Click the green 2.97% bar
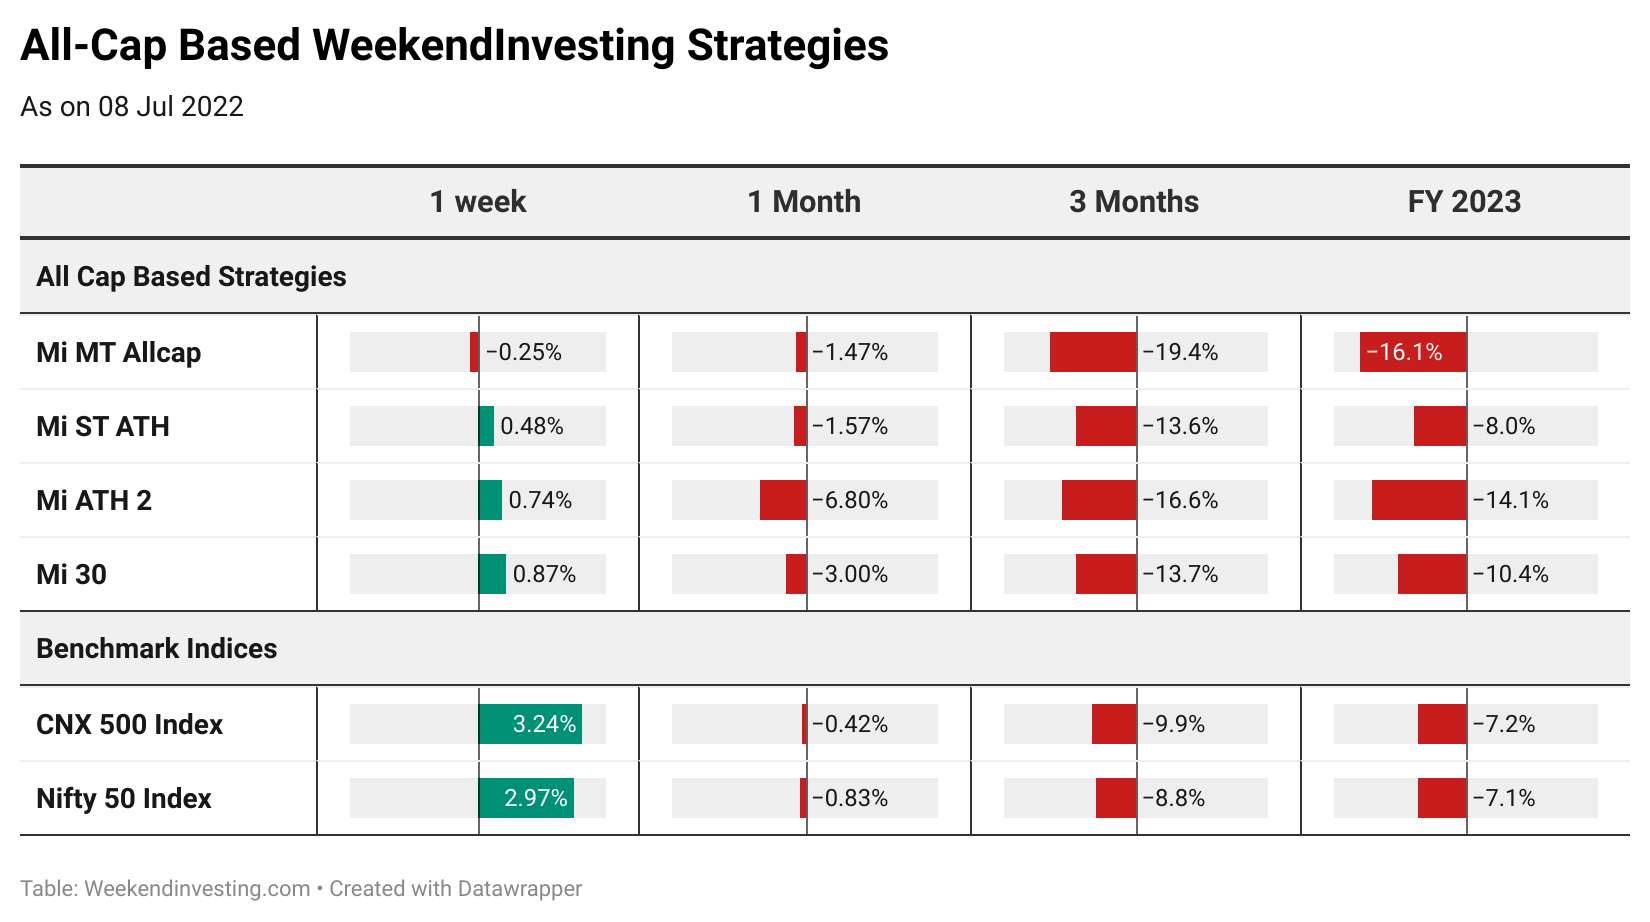 [x=526, y=798]
